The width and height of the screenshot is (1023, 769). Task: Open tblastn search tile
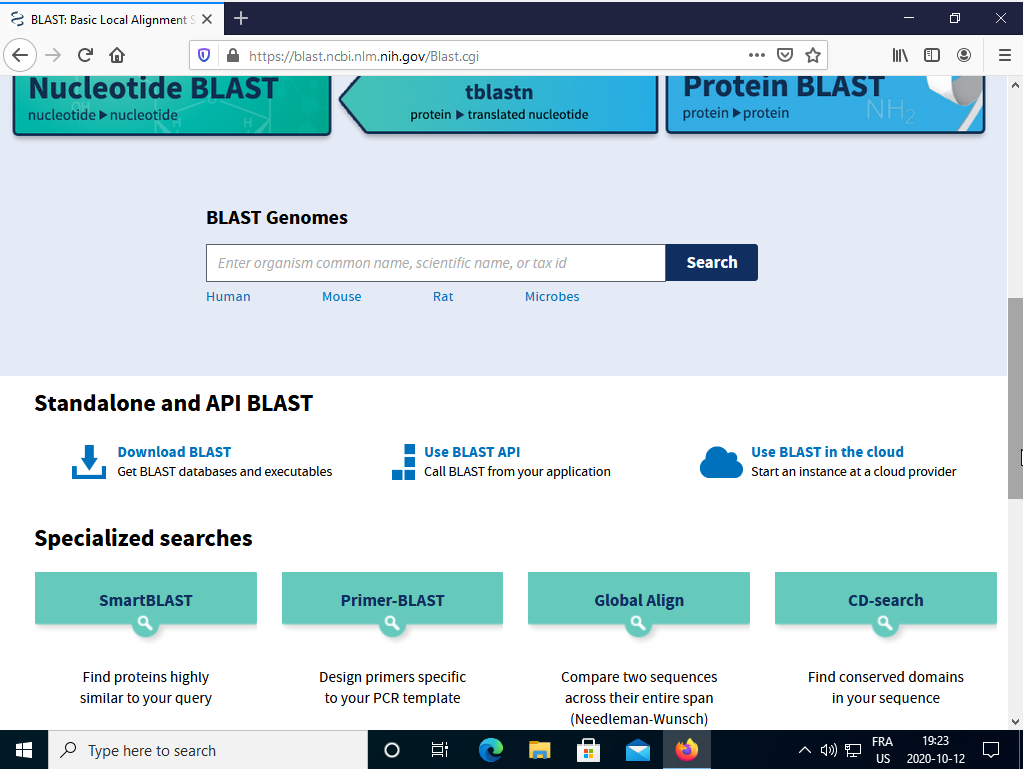point(499,103)
